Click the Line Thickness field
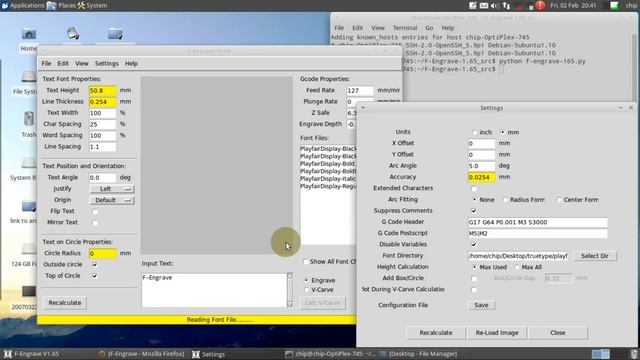The height and width of the screenshot is (360, 640). click(x=102, y=102)
